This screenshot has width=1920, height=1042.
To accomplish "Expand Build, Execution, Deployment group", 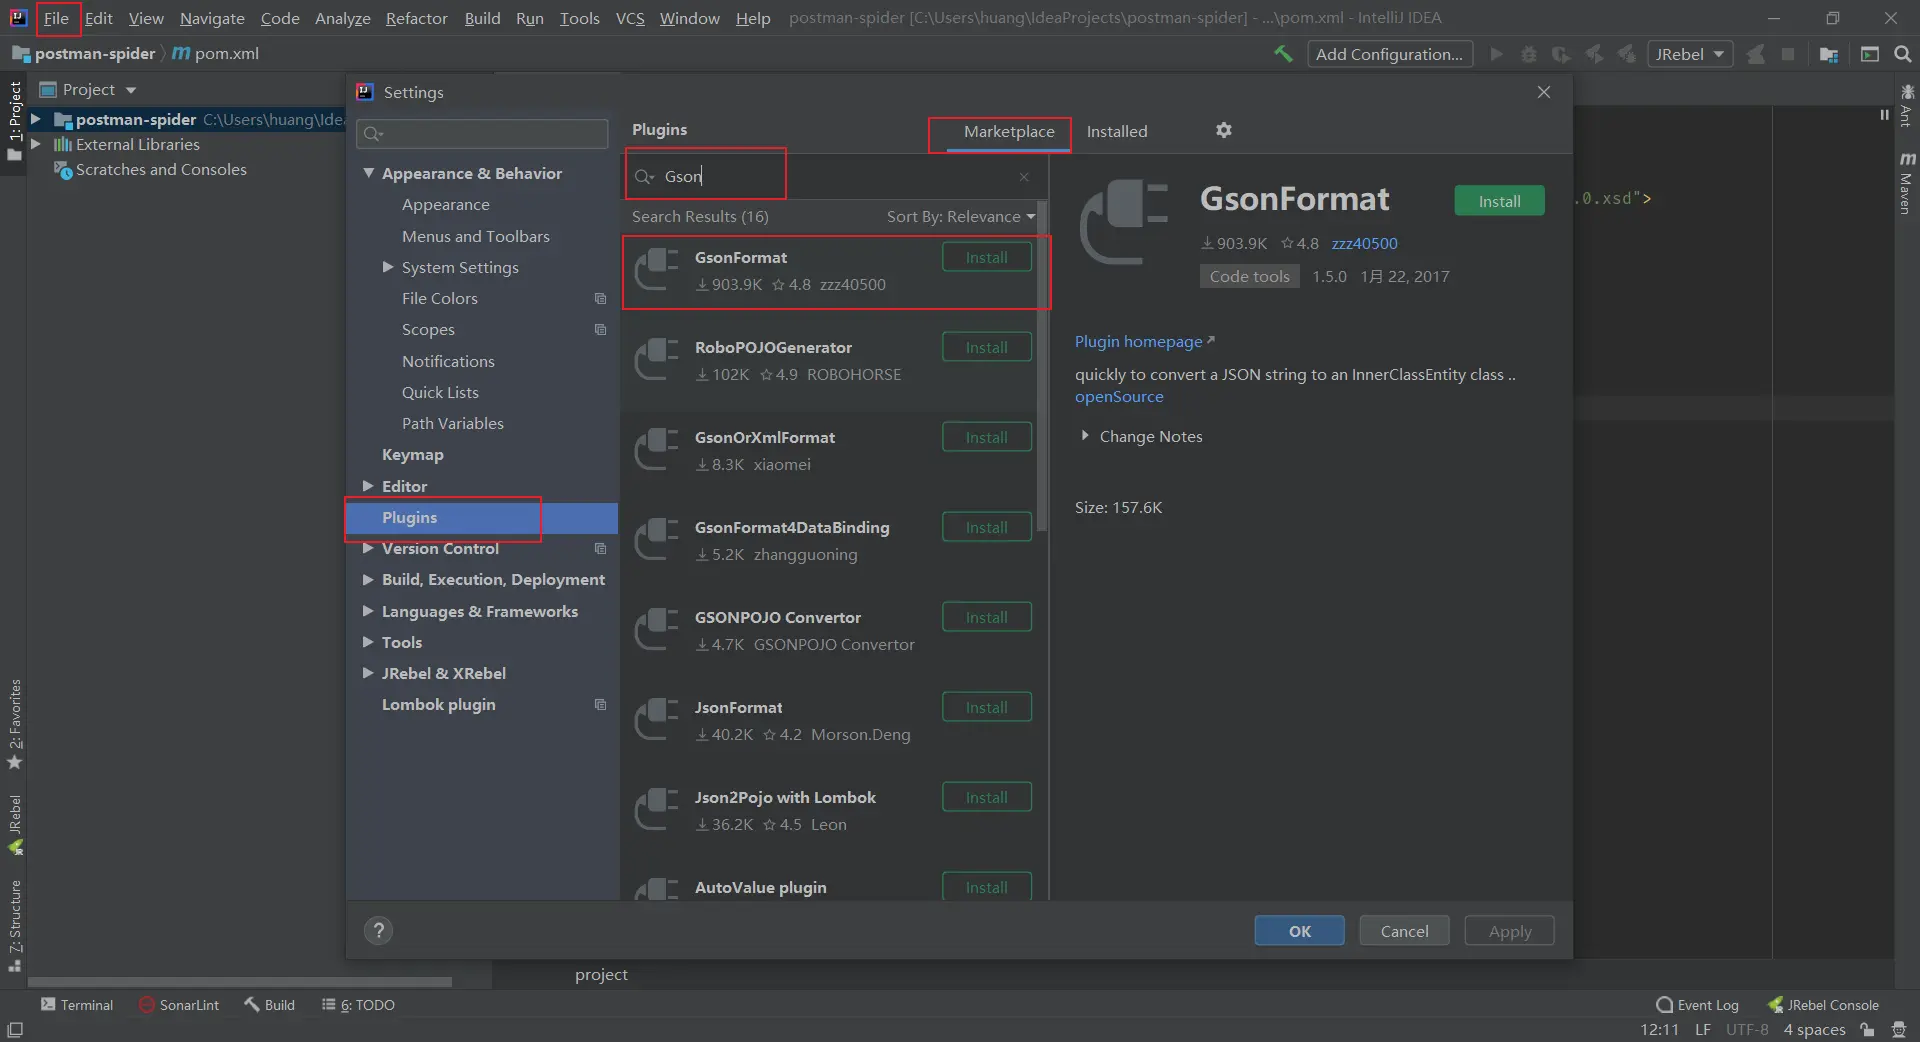I will coord(368,579).
